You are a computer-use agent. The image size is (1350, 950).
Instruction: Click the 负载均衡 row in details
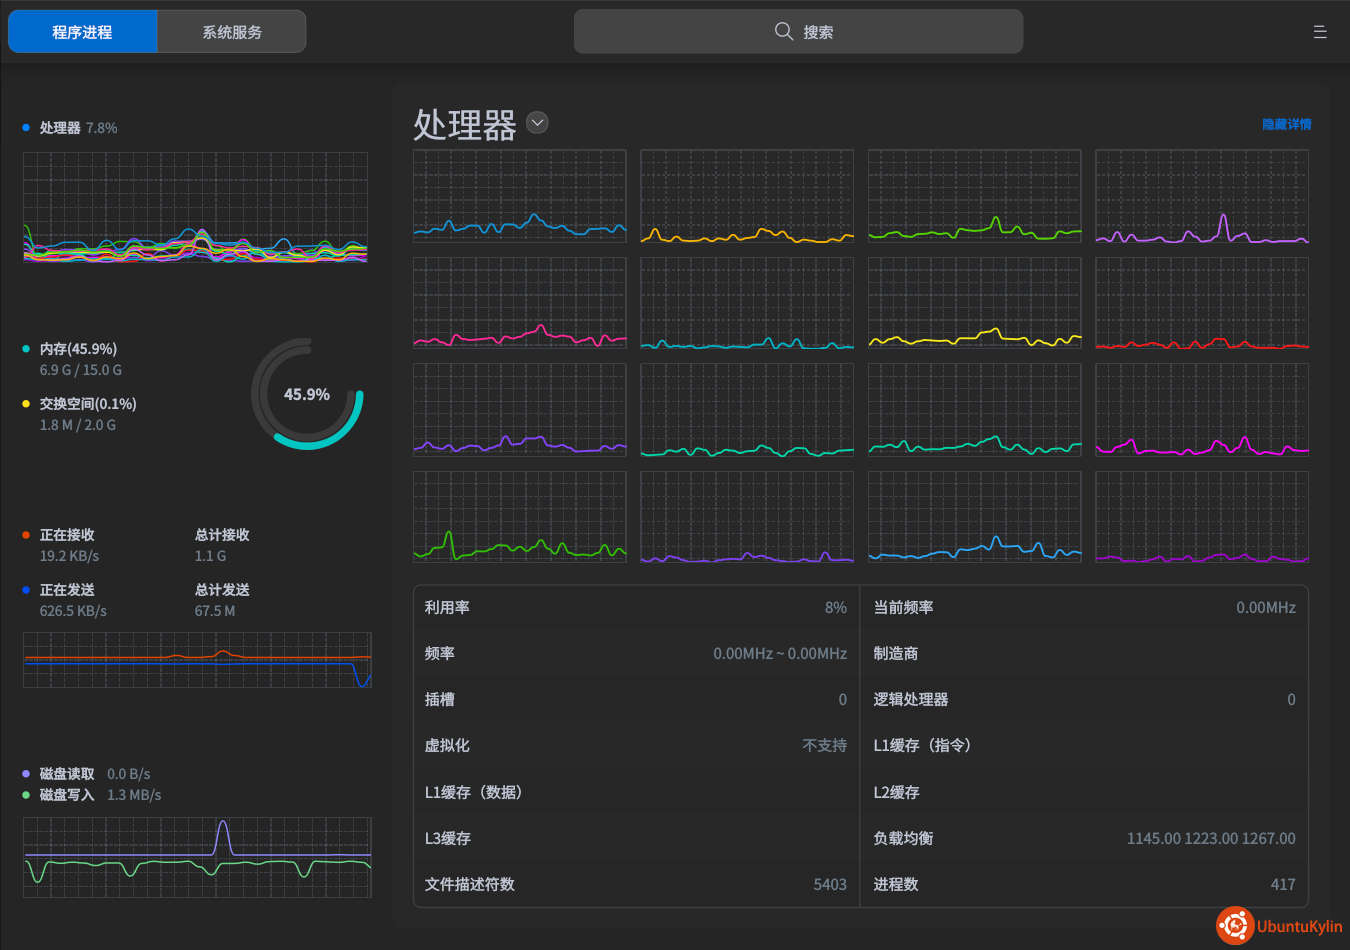[1083, 838]
